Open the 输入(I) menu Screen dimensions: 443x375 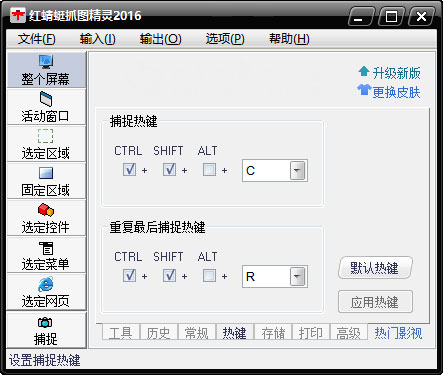coord(98,39)
